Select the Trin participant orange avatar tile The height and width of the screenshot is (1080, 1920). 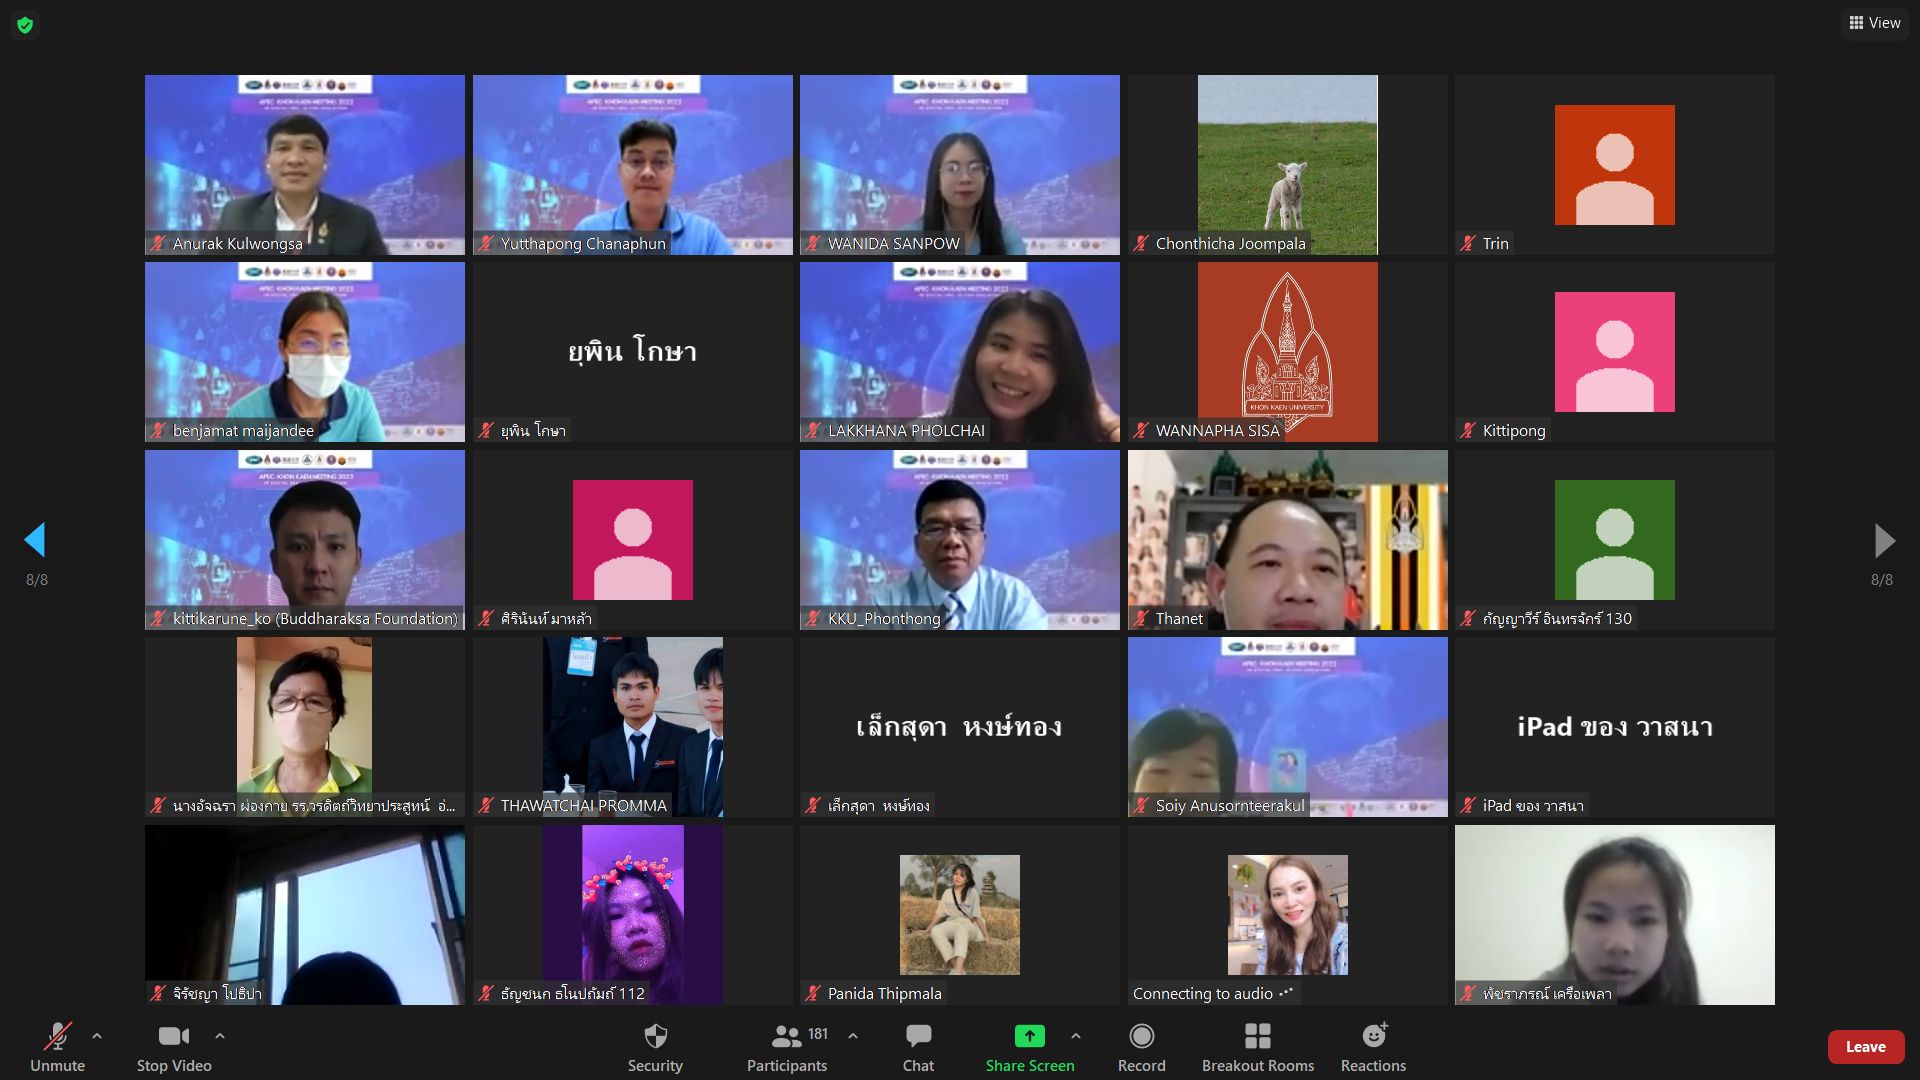(x=1614, y=165)
